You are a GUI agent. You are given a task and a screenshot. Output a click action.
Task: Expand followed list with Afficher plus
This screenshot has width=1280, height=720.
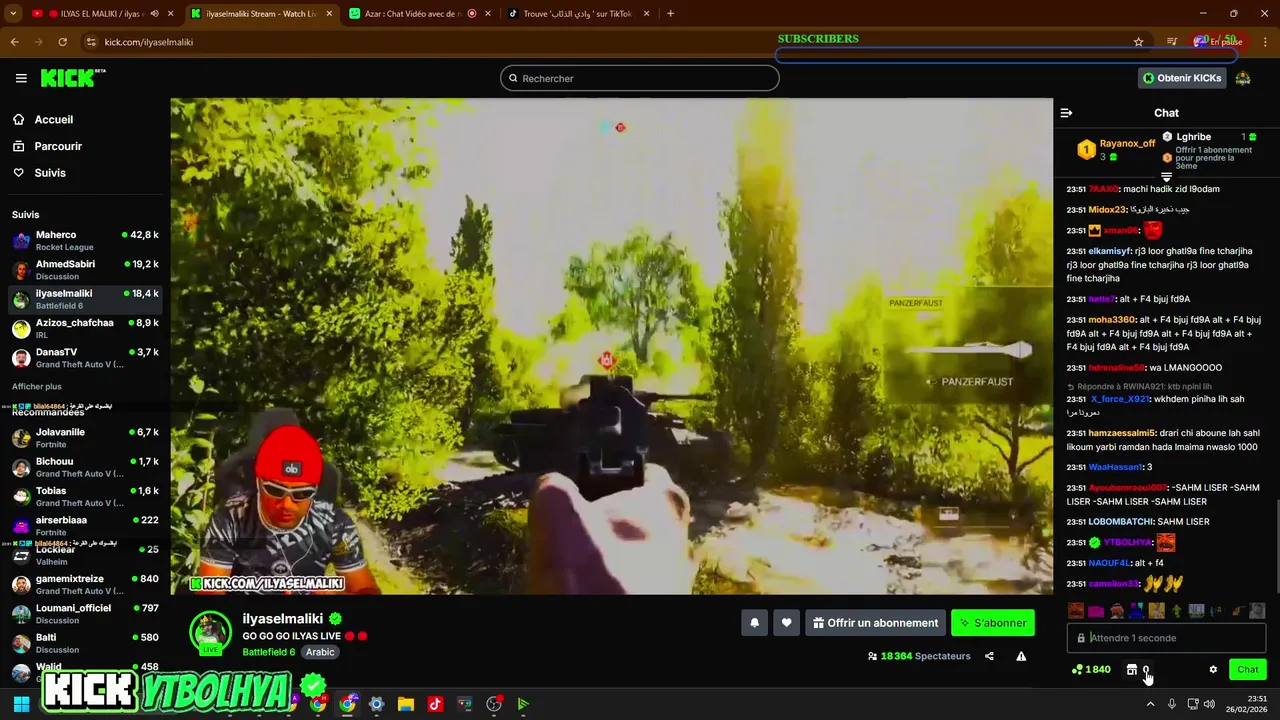click(37, 386)
